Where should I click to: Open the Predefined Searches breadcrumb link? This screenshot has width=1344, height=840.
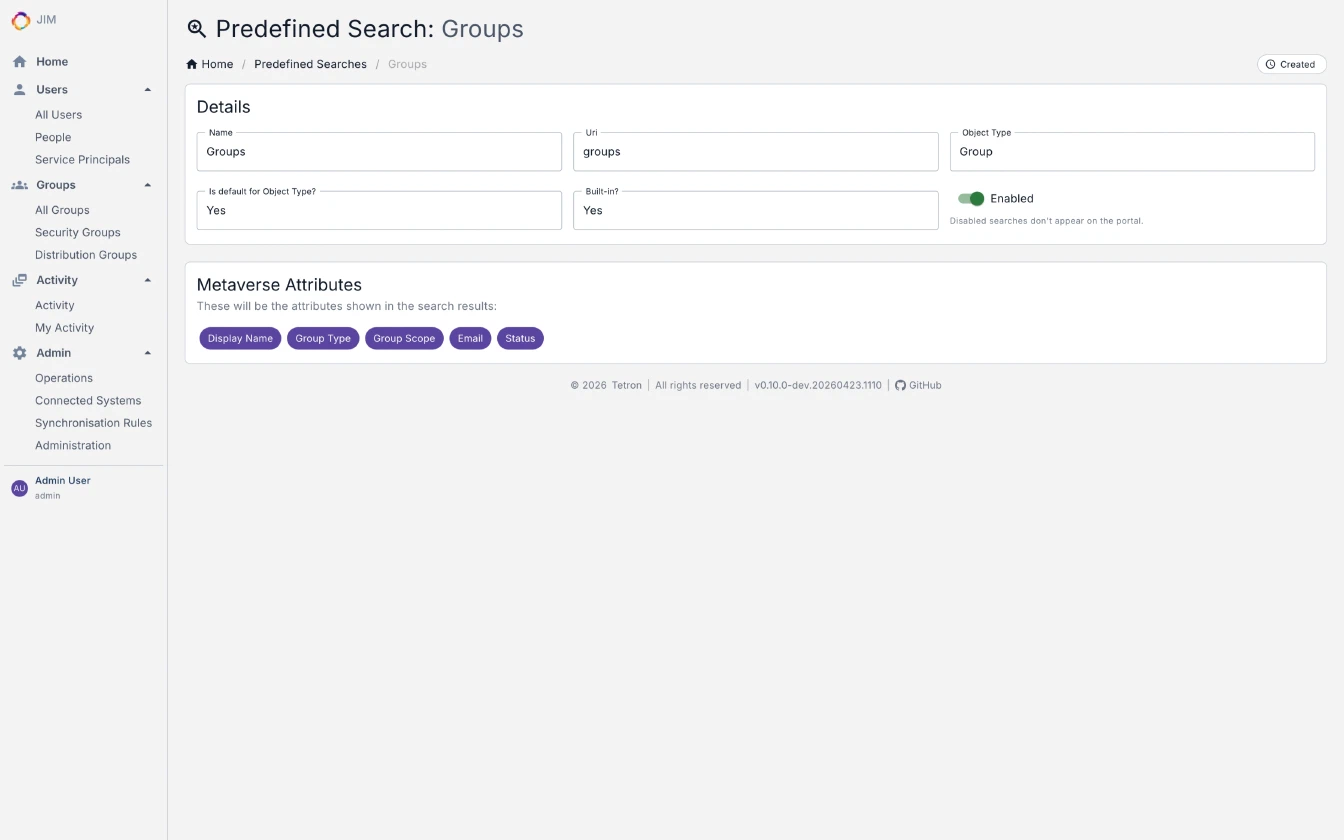tap(310, 63)
